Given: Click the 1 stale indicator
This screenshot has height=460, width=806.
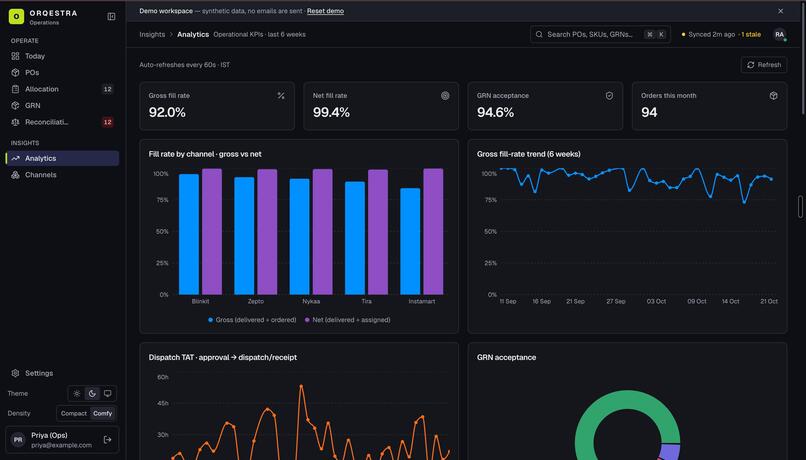Looking at the screenshot, I should coord(750,34).
